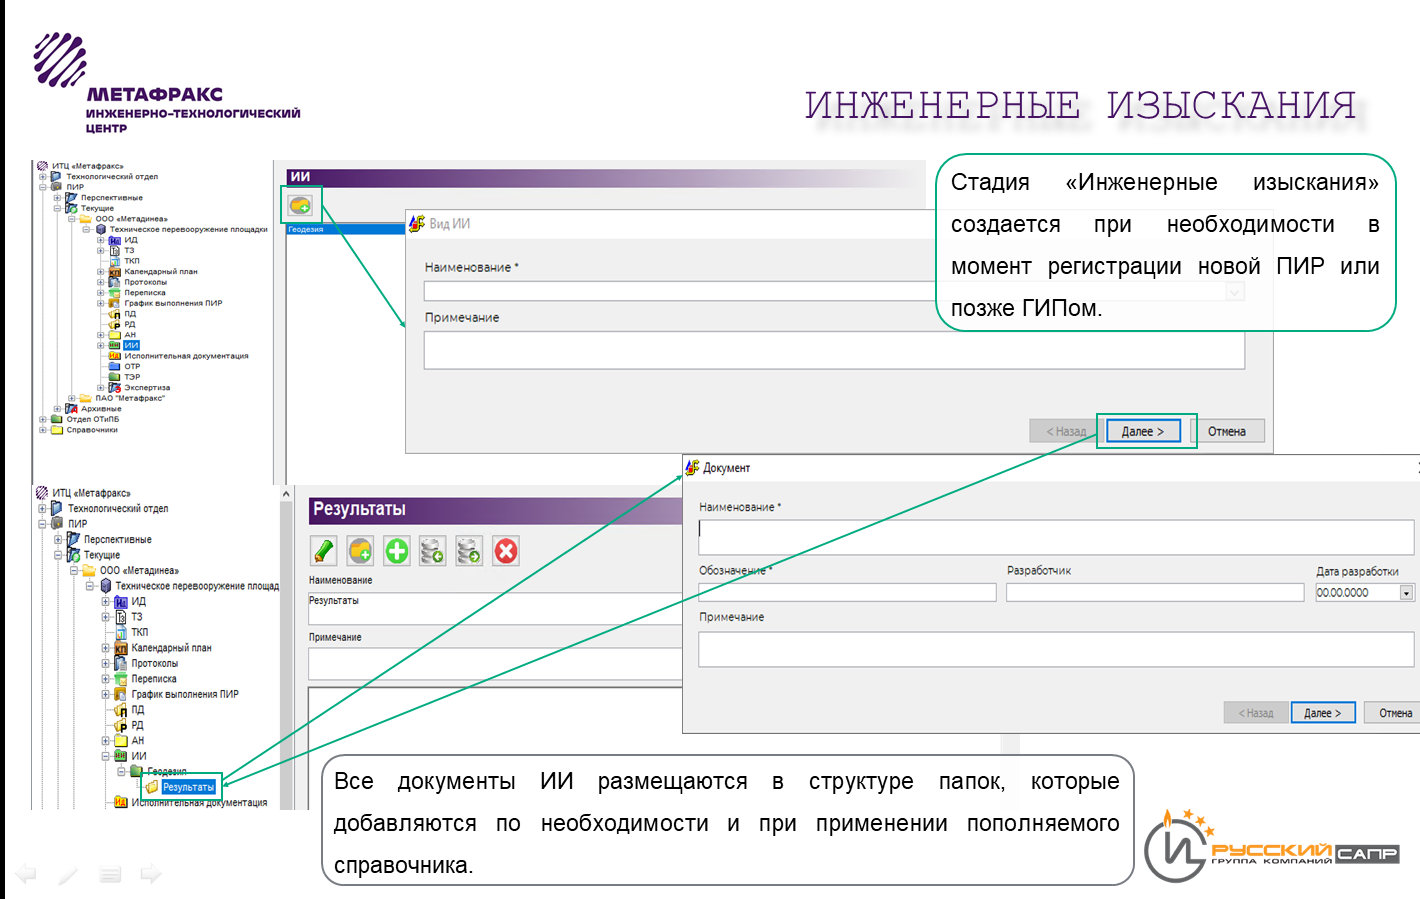This screenshot has width=1420, height=899.
Task: Click the Переписка icon in Результаты window tree
Action: point(121,679)
